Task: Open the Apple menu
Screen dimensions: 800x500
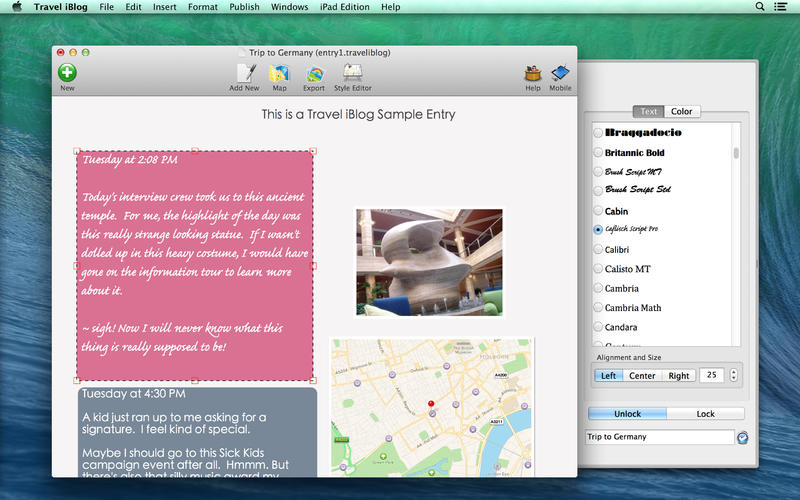Action: pyautogui.click(x=17, y=7)
